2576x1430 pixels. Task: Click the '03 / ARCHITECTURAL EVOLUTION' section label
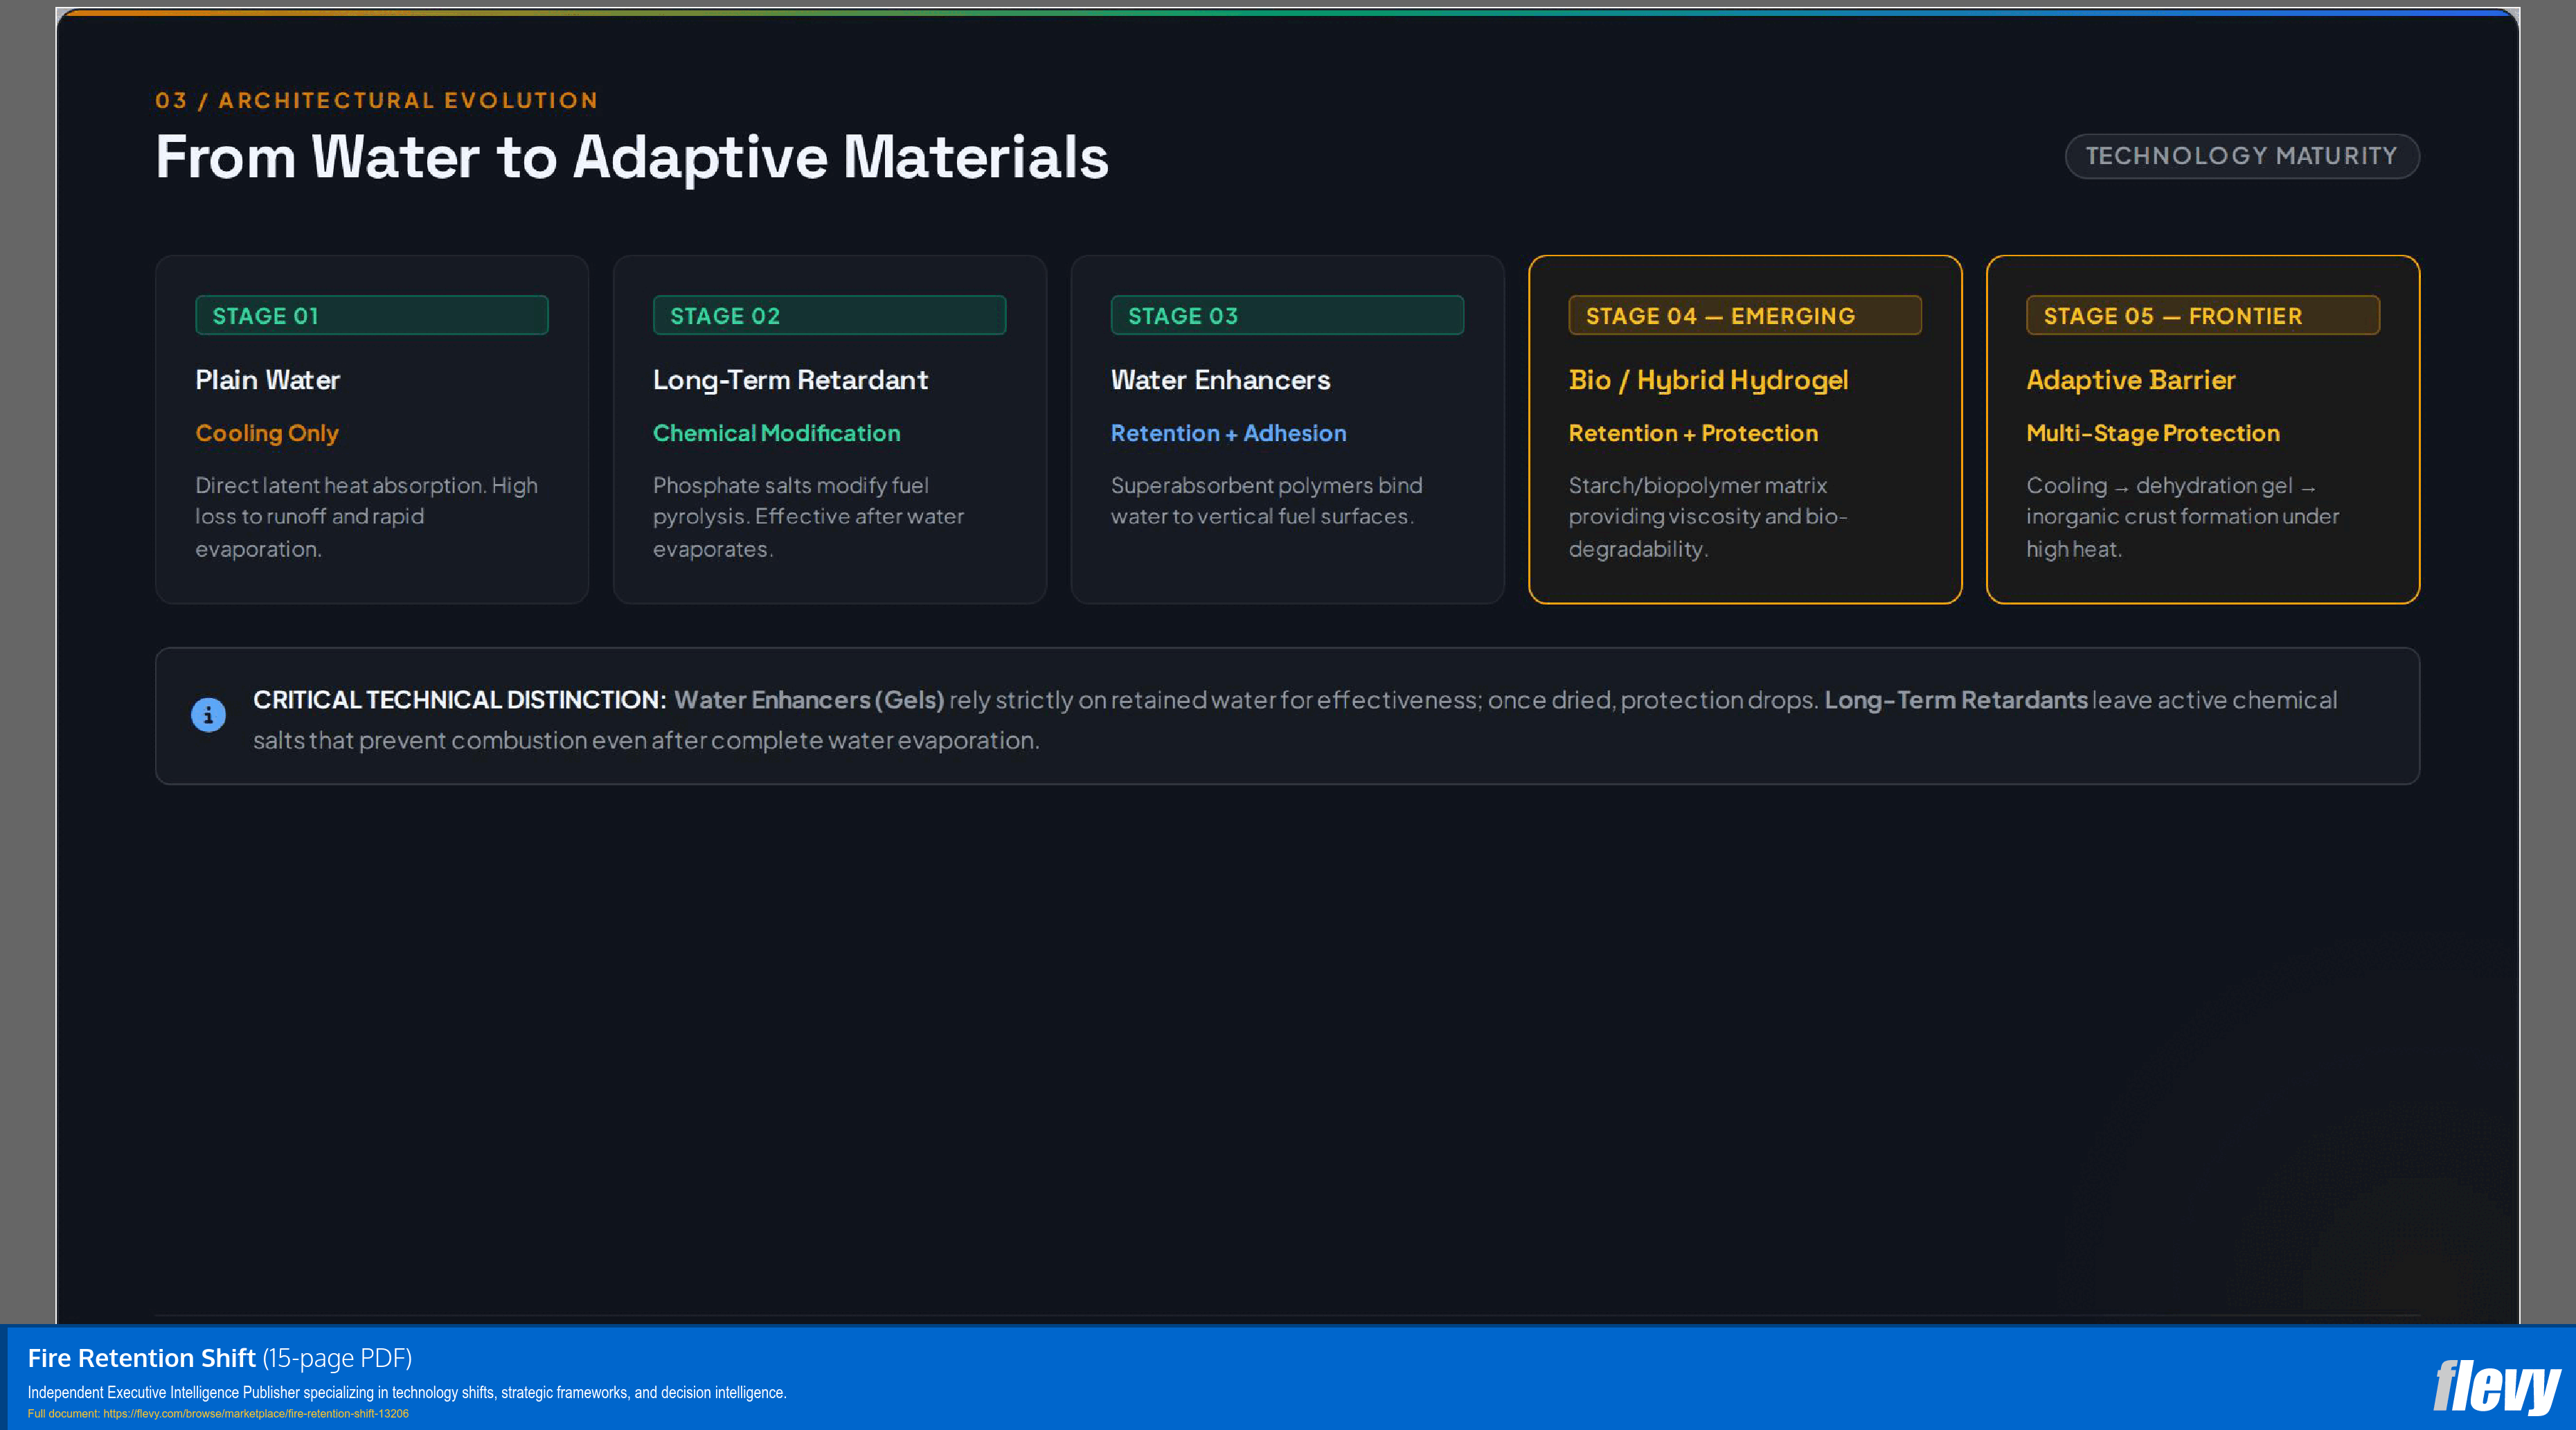(x=377, y=100)
